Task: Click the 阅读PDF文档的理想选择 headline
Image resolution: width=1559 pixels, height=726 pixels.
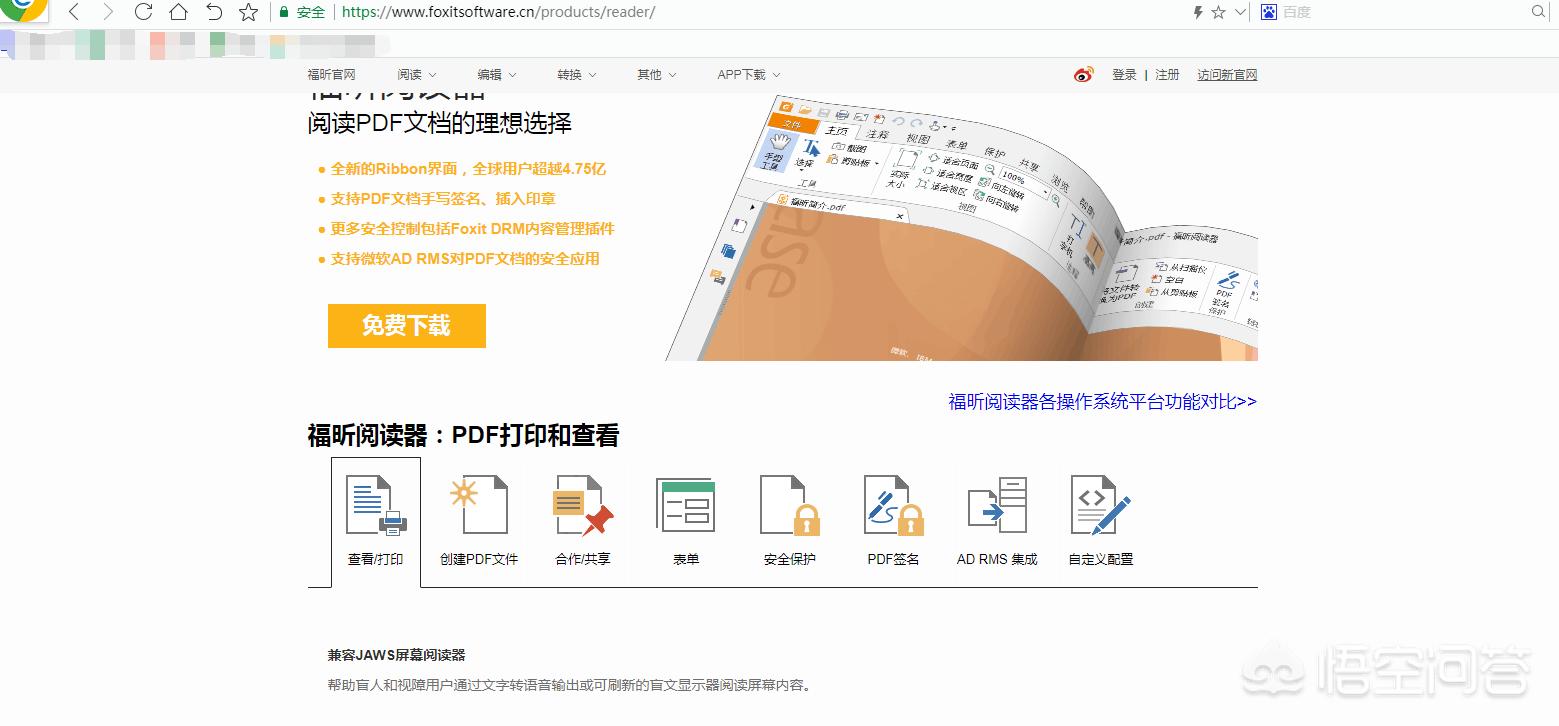Action: pos(440,124)
